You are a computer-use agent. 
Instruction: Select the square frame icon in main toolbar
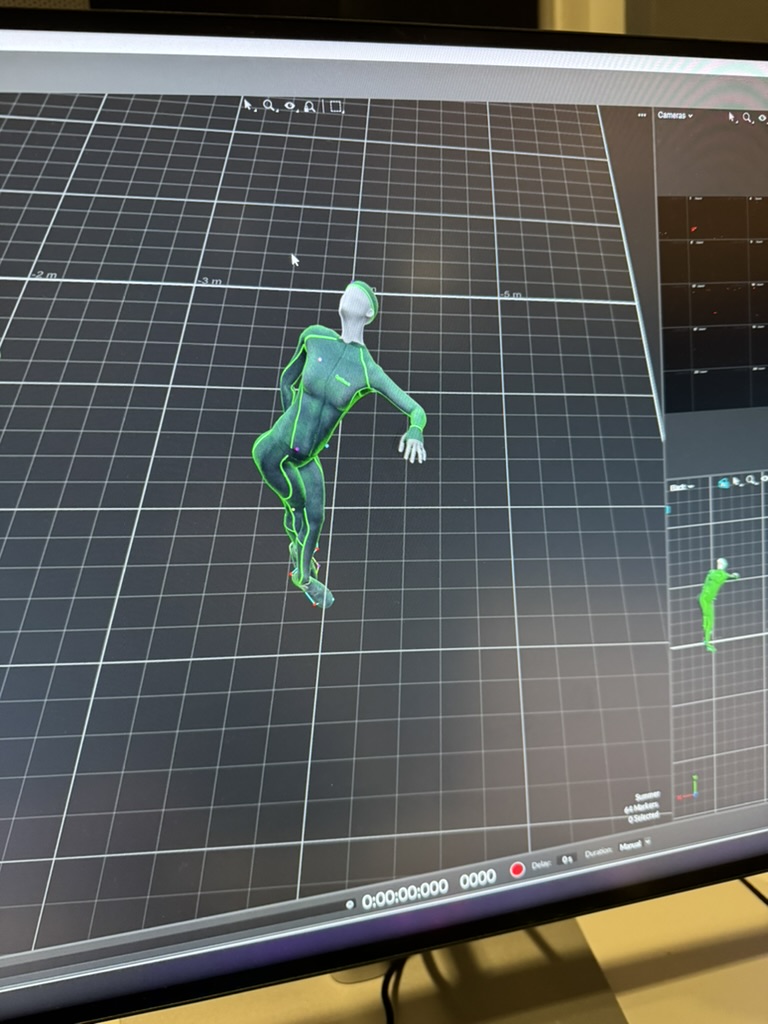pos(336,107)
